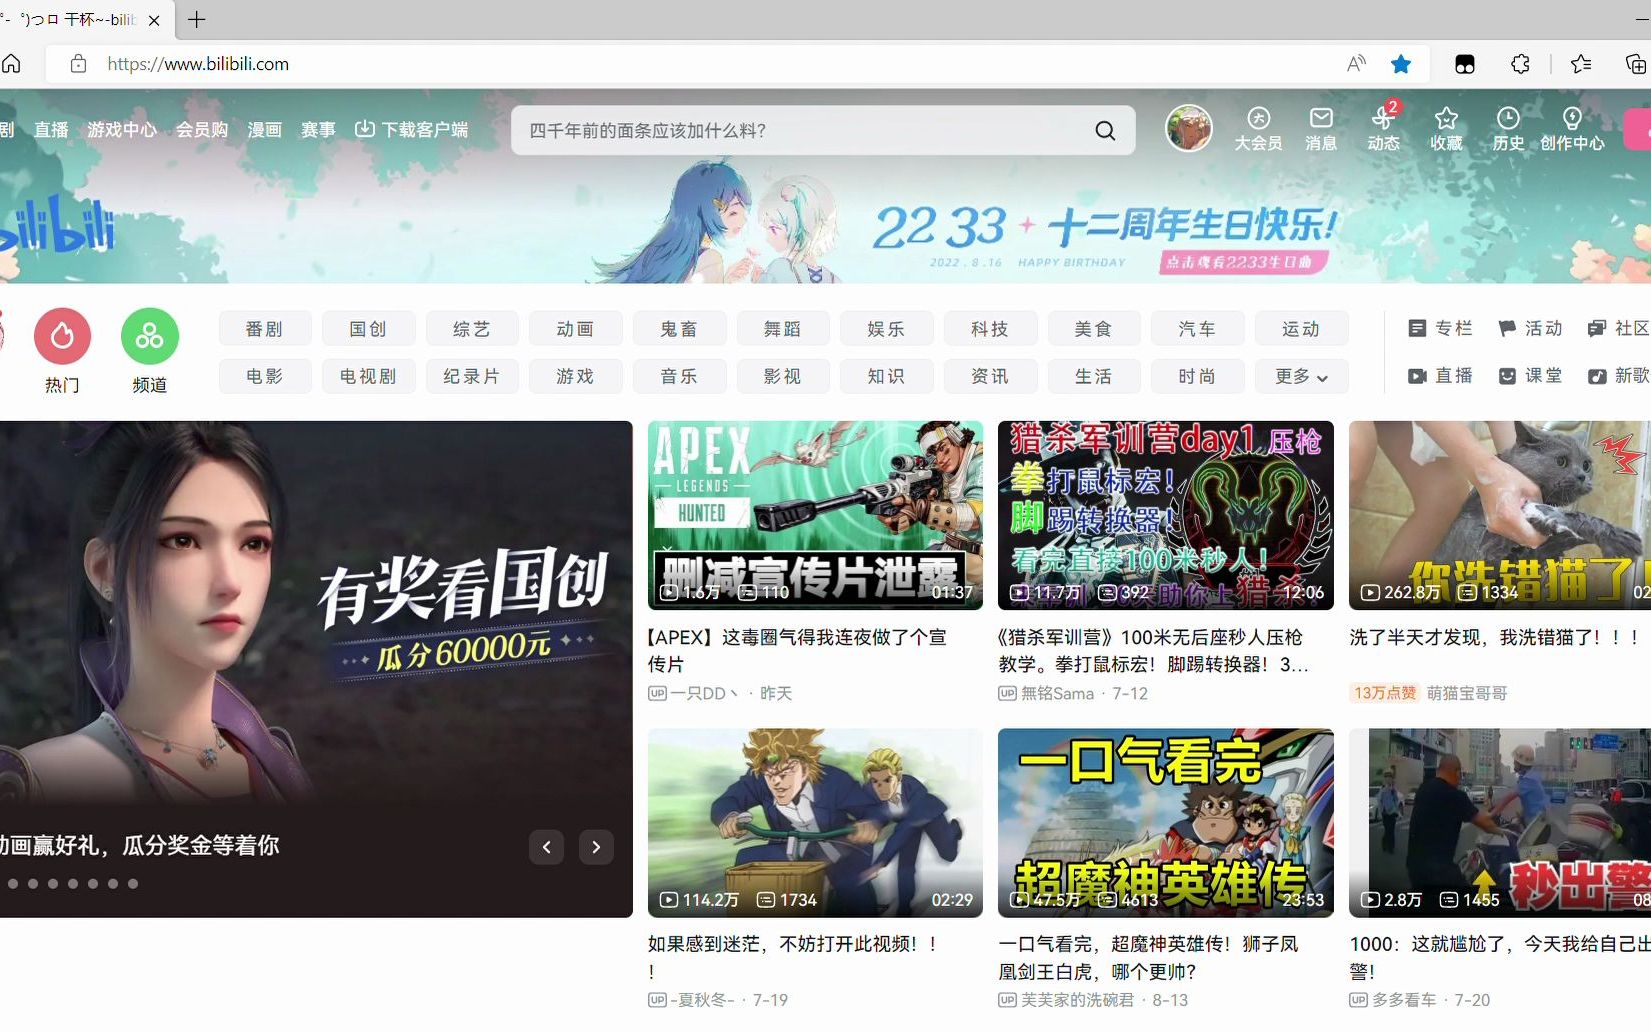Open title 如果感到迷茫，不妨打开此视频

pos(793,957)
